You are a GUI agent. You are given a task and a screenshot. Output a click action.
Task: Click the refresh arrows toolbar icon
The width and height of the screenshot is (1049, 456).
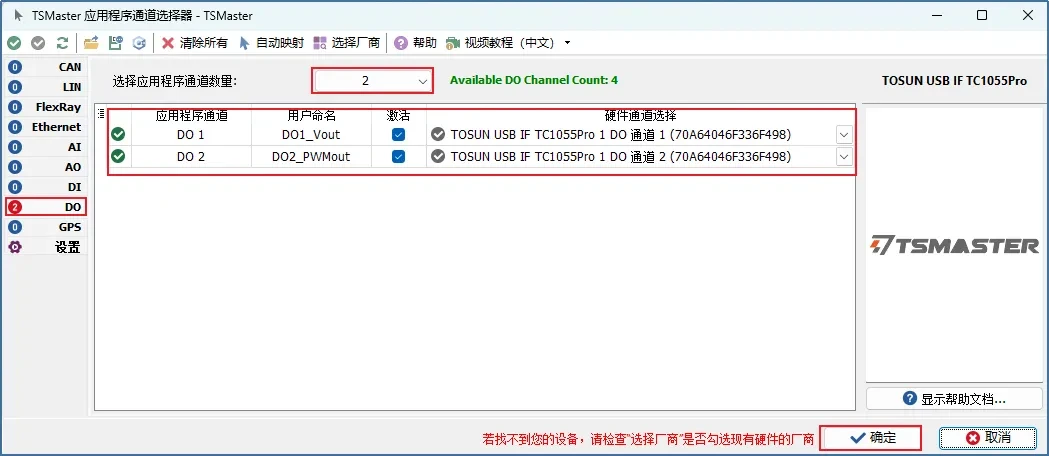point(62,43)
